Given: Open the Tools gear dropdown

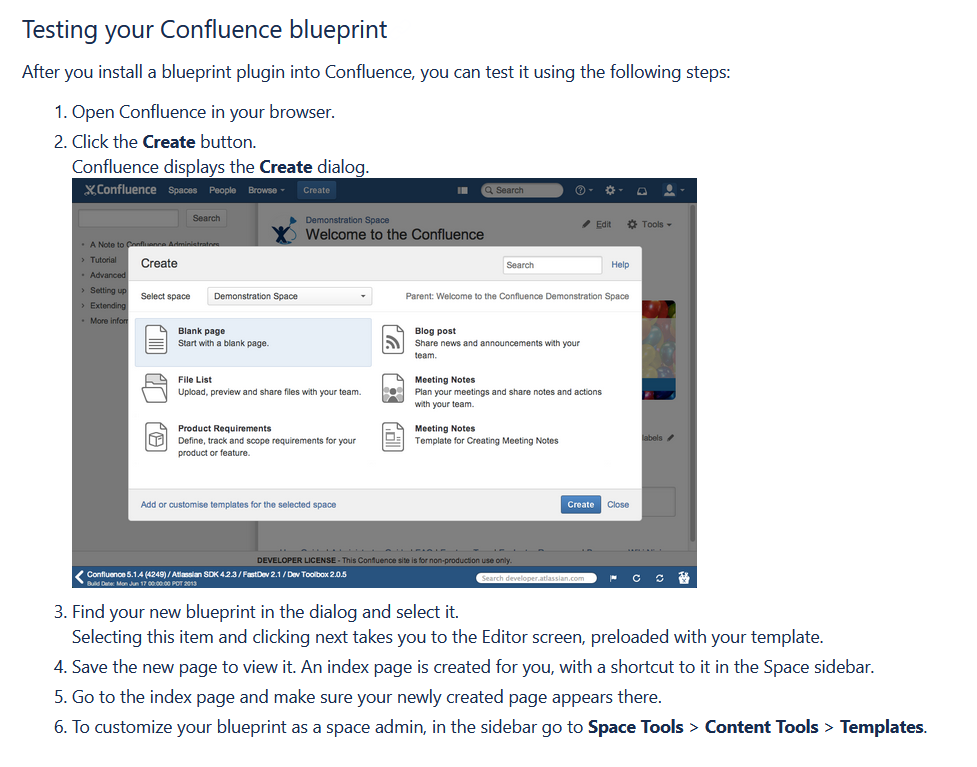Looking at the screenshot, I should click(x=649, y=224).
